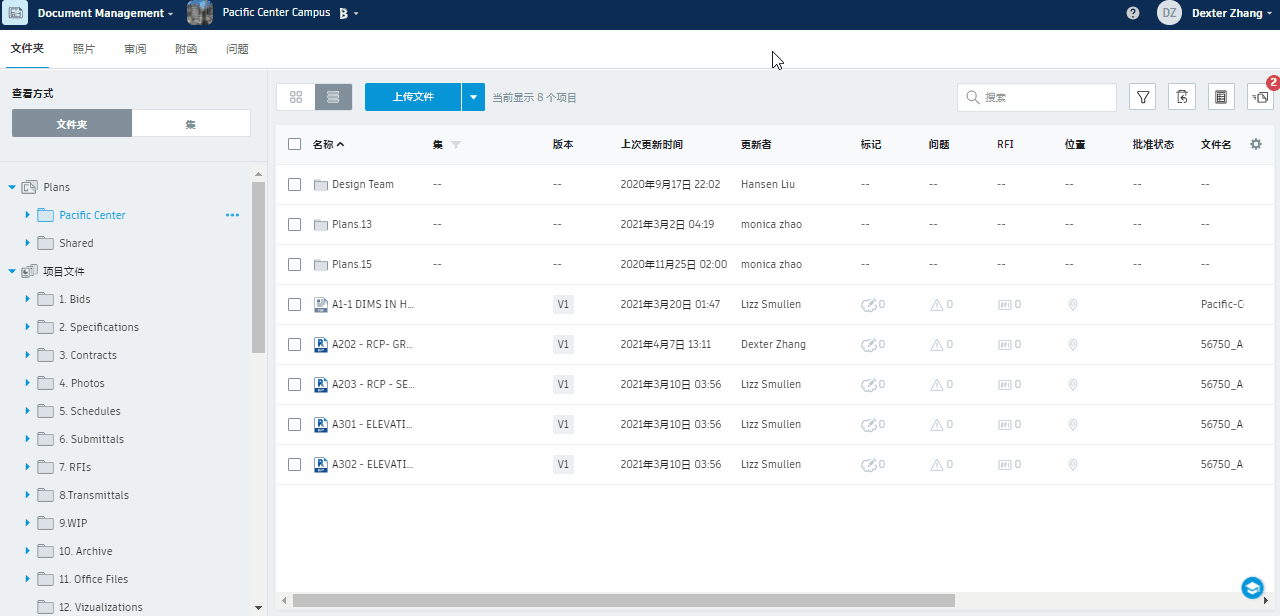Select the 文件夹 tab

click(x=27, y=48)
